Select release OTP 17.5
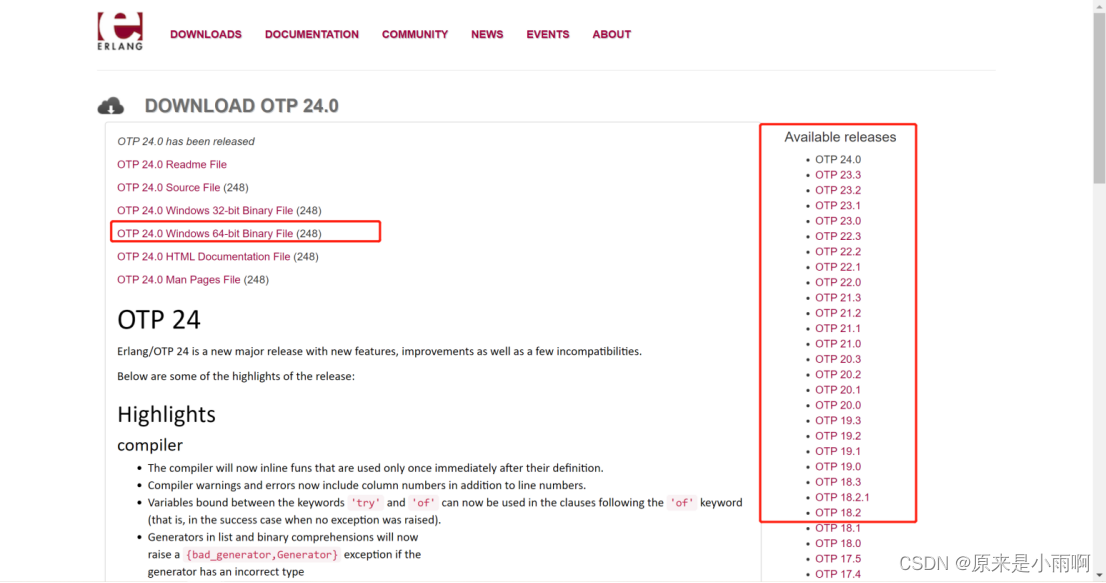Viewport: 1106px width, 583px height. pos(838,559)
